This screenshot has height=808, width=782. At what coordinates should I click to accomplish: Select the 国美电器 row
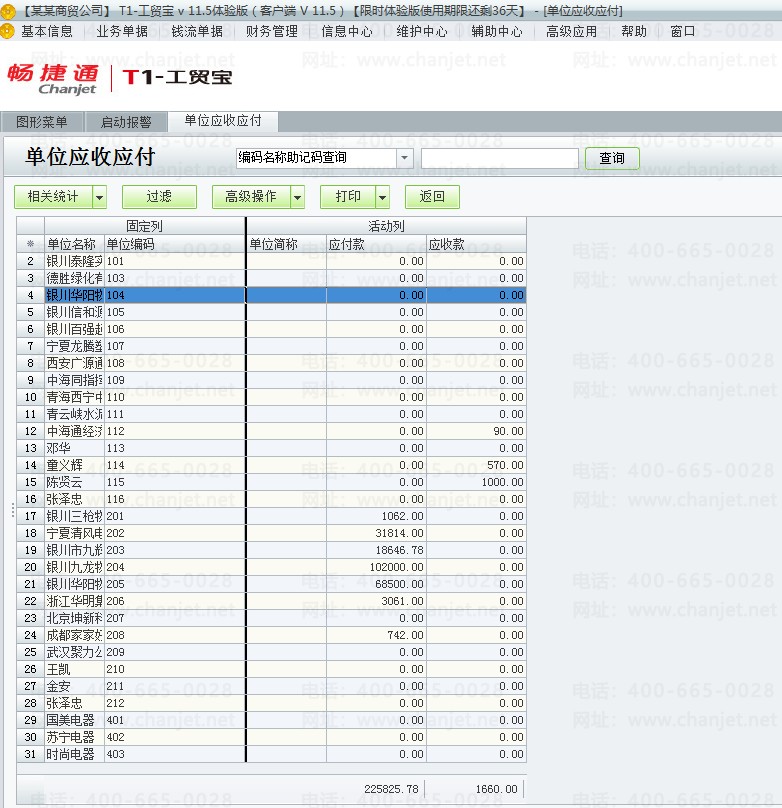[271, 720]
